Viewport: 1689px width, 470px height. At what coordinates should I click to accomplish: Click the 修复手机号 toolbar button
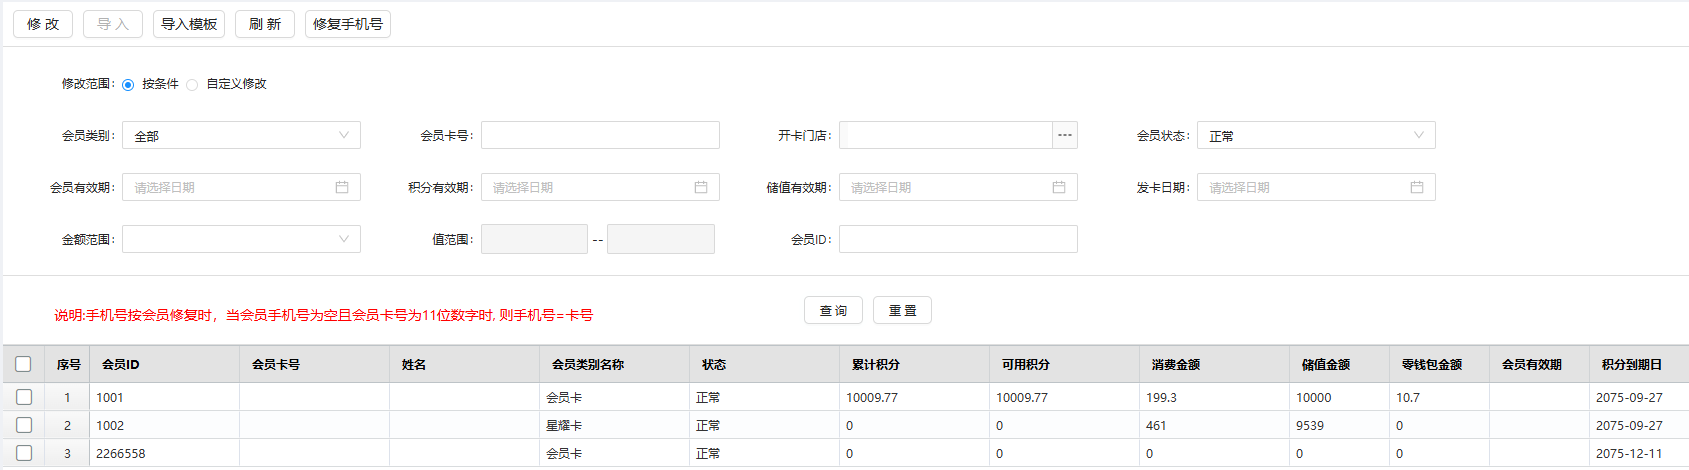[348, 24]
